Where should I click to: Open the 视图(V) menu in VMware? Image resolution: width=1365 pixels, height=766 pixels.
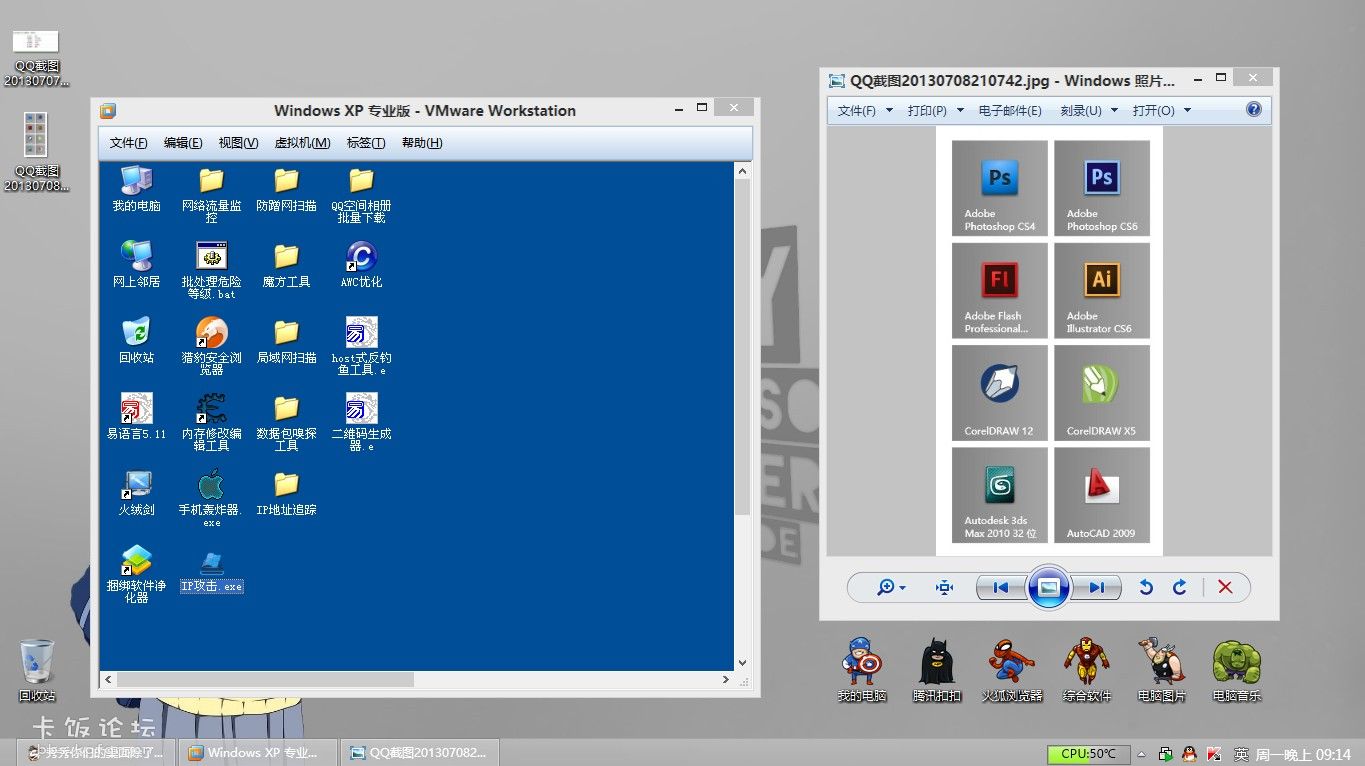pyautogui.click(x=238, y=143)
